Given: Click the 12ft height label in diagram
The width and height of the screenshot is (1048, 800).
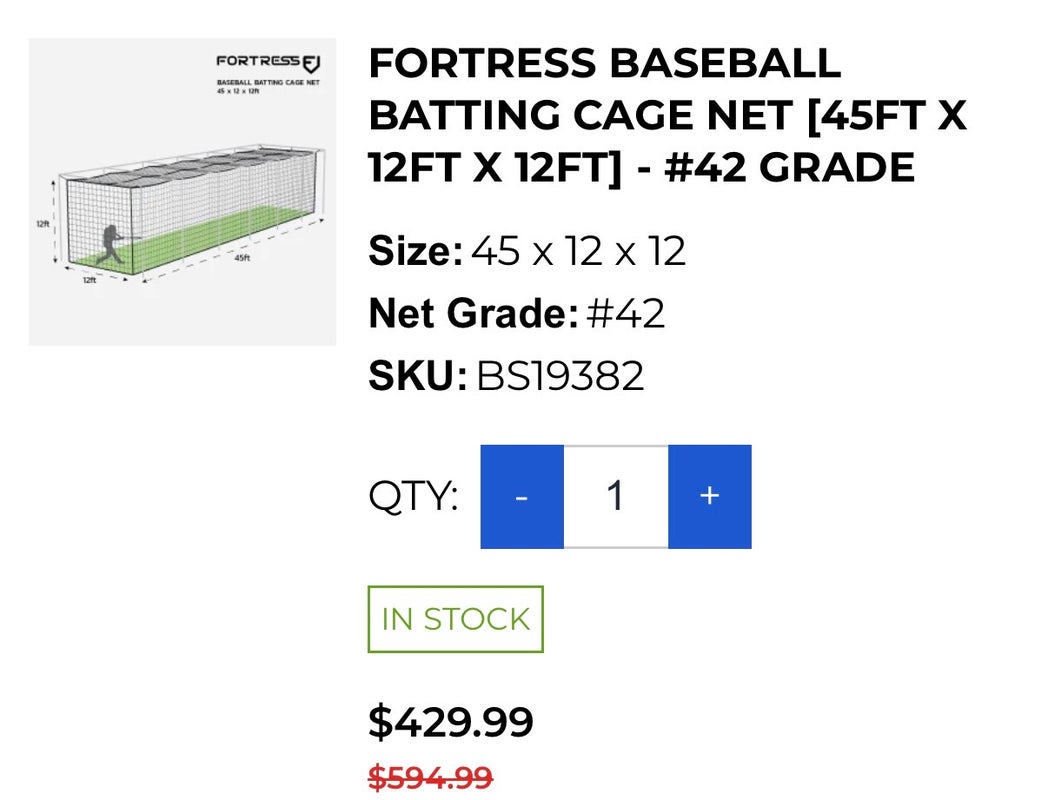Looking at the screenshot, I should [x=43, y=224].
